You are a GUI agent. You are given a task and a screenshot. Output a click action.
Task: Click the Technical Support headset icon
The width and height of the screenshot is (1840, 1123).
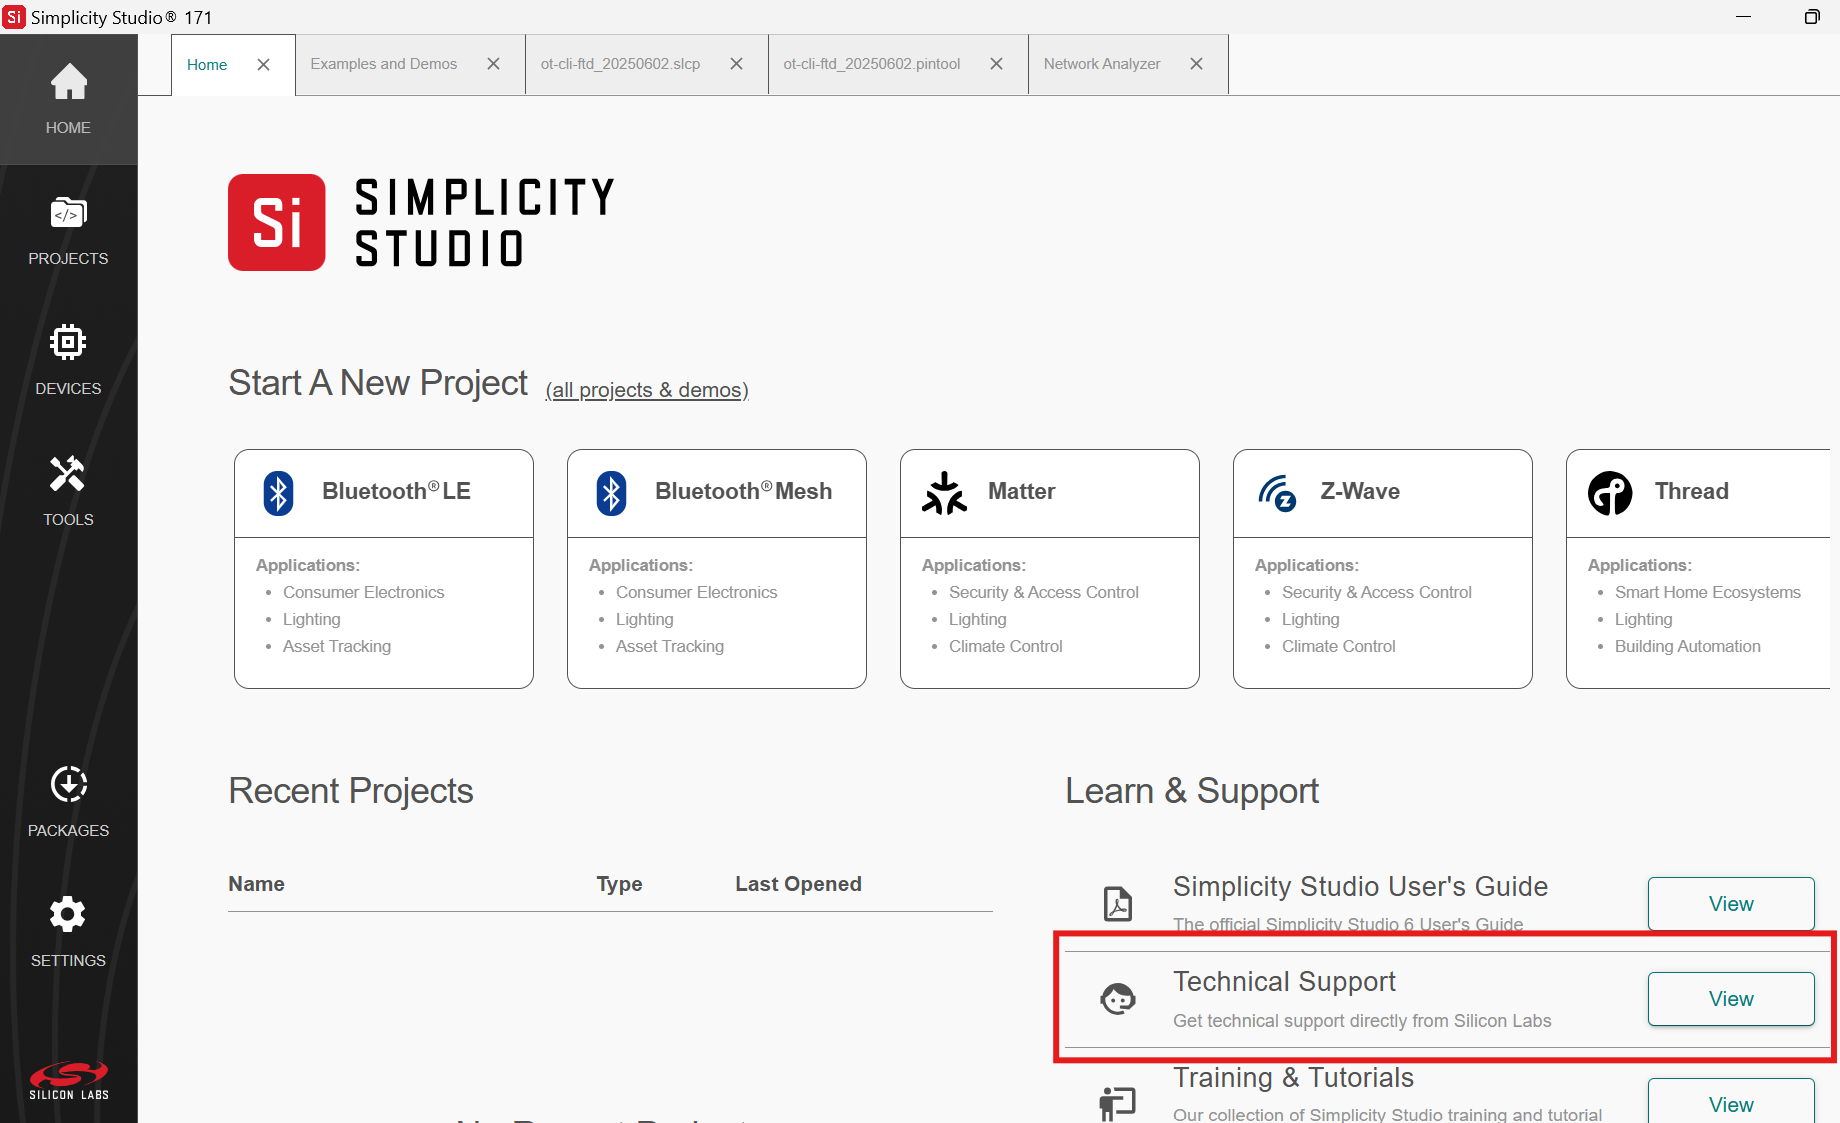pyautogui.click(x=1117, y=999)
